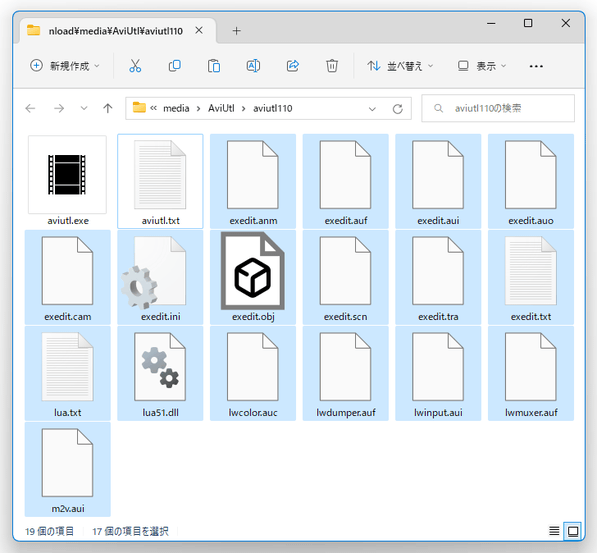Minimize the Explorer window

pyautogui.click(x=491, y=23)
